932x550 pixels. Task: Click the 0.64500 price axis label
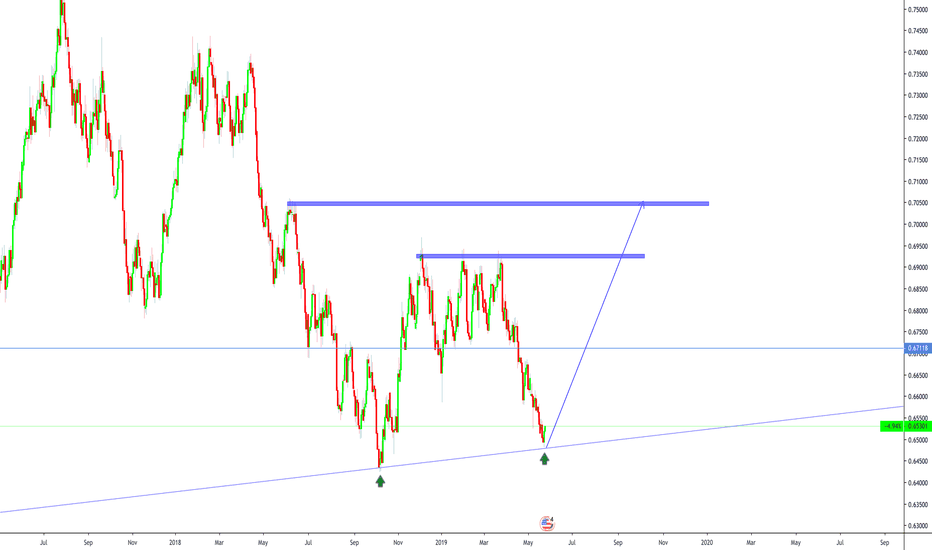919,461
